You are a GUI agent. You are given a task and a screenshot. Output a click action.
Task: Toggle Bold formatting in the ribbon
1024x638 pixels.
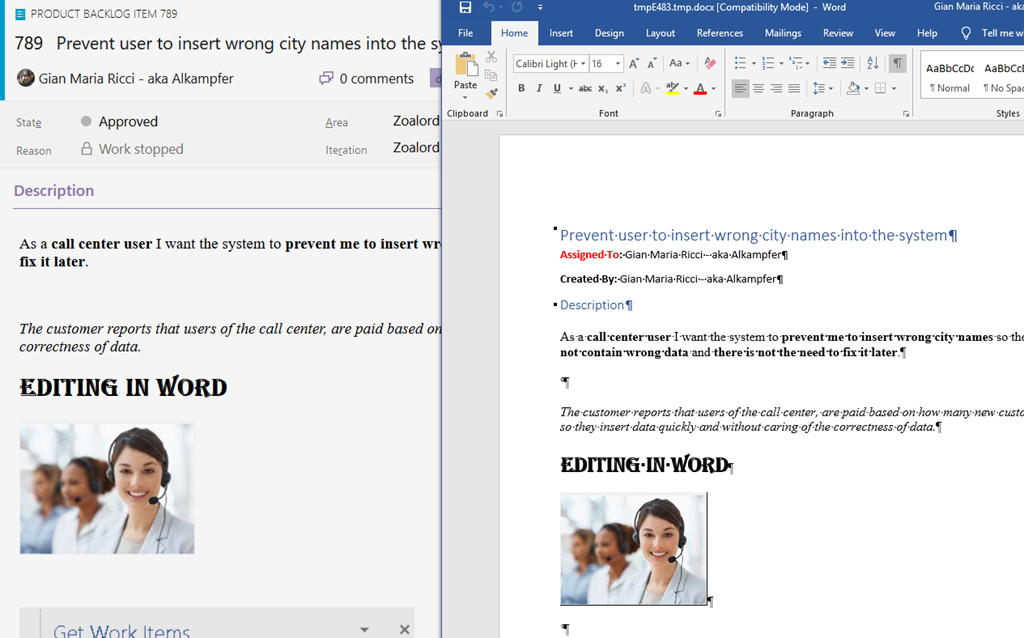(521, 88)
